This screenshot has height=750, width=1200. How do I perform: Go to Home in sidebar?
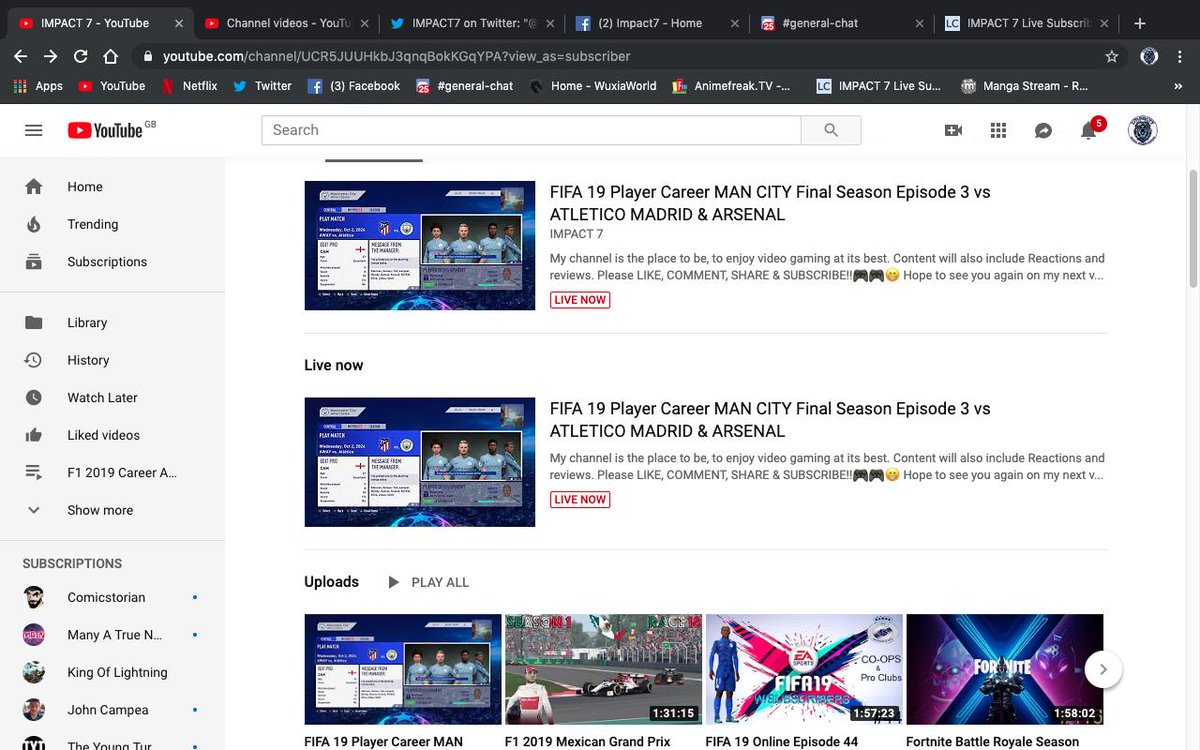(112, 187)
